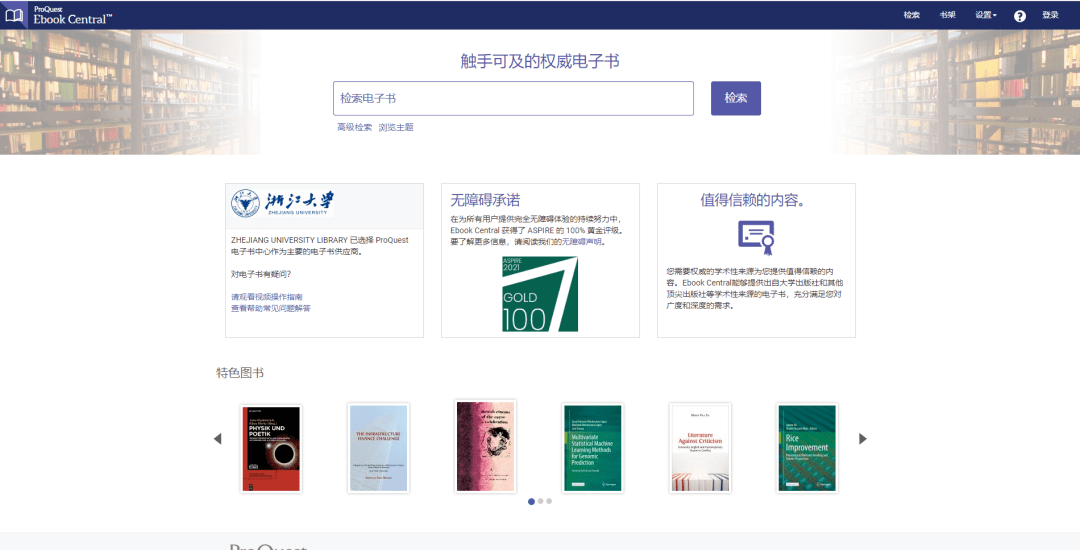This screenshot has height=550, width=1080.
Task: Click the 无障碍承诺 card heading
Action: [x=486, y=200]
